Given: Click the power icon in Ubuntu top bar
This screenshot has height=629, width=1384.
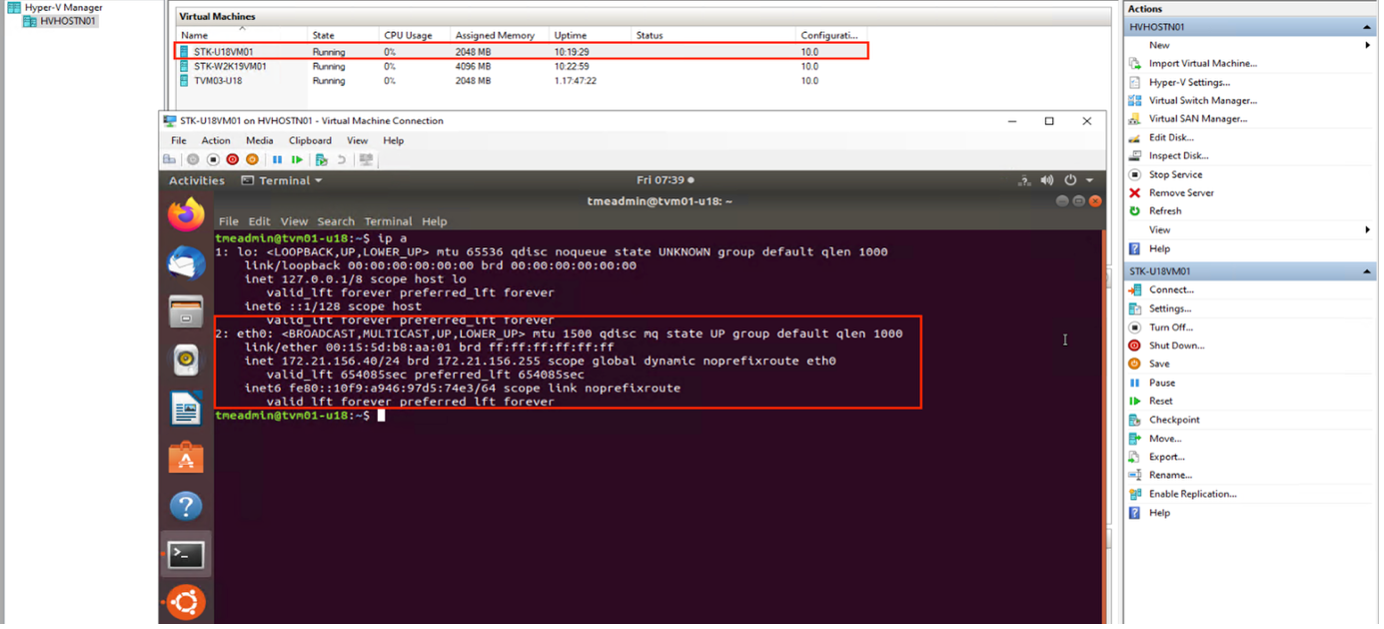Looking at the screenshot, I should [1070, 181].
